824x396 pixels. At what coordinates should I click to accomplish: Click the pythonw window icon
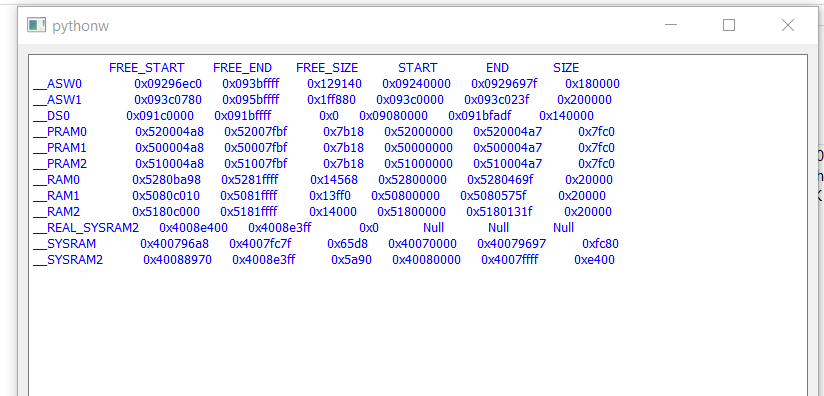click(36, 25)
